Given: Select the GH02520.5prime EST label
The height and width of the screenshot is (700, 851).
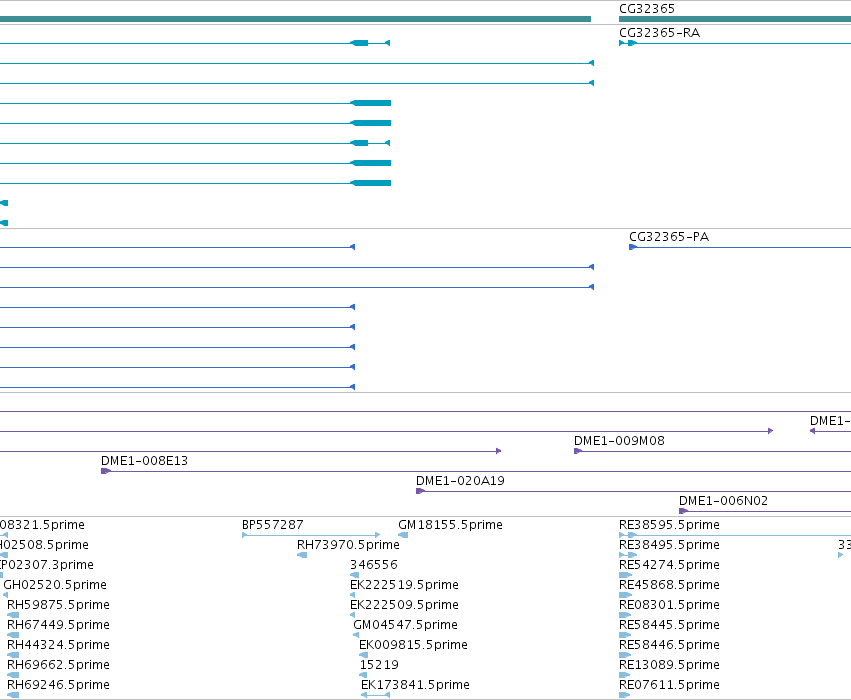Looking at the screenshot, I should click(55, 585).
